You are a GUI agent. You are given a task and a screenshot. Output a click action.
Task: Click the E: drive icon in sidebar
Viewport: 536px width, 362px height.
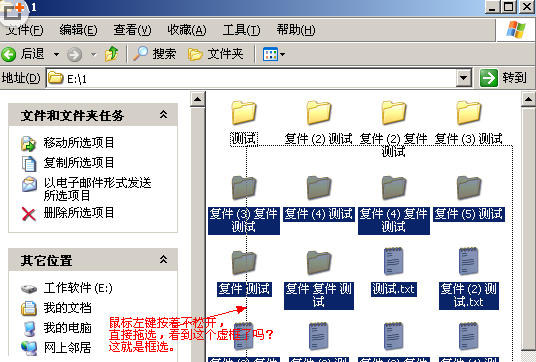[29, 289]
